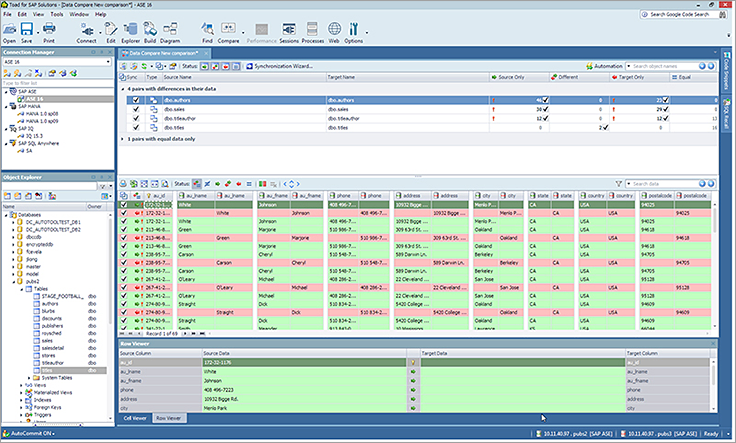Click the Print toolbar icon
The width and height of the screenshot is (736, 443).
point(49,33)
